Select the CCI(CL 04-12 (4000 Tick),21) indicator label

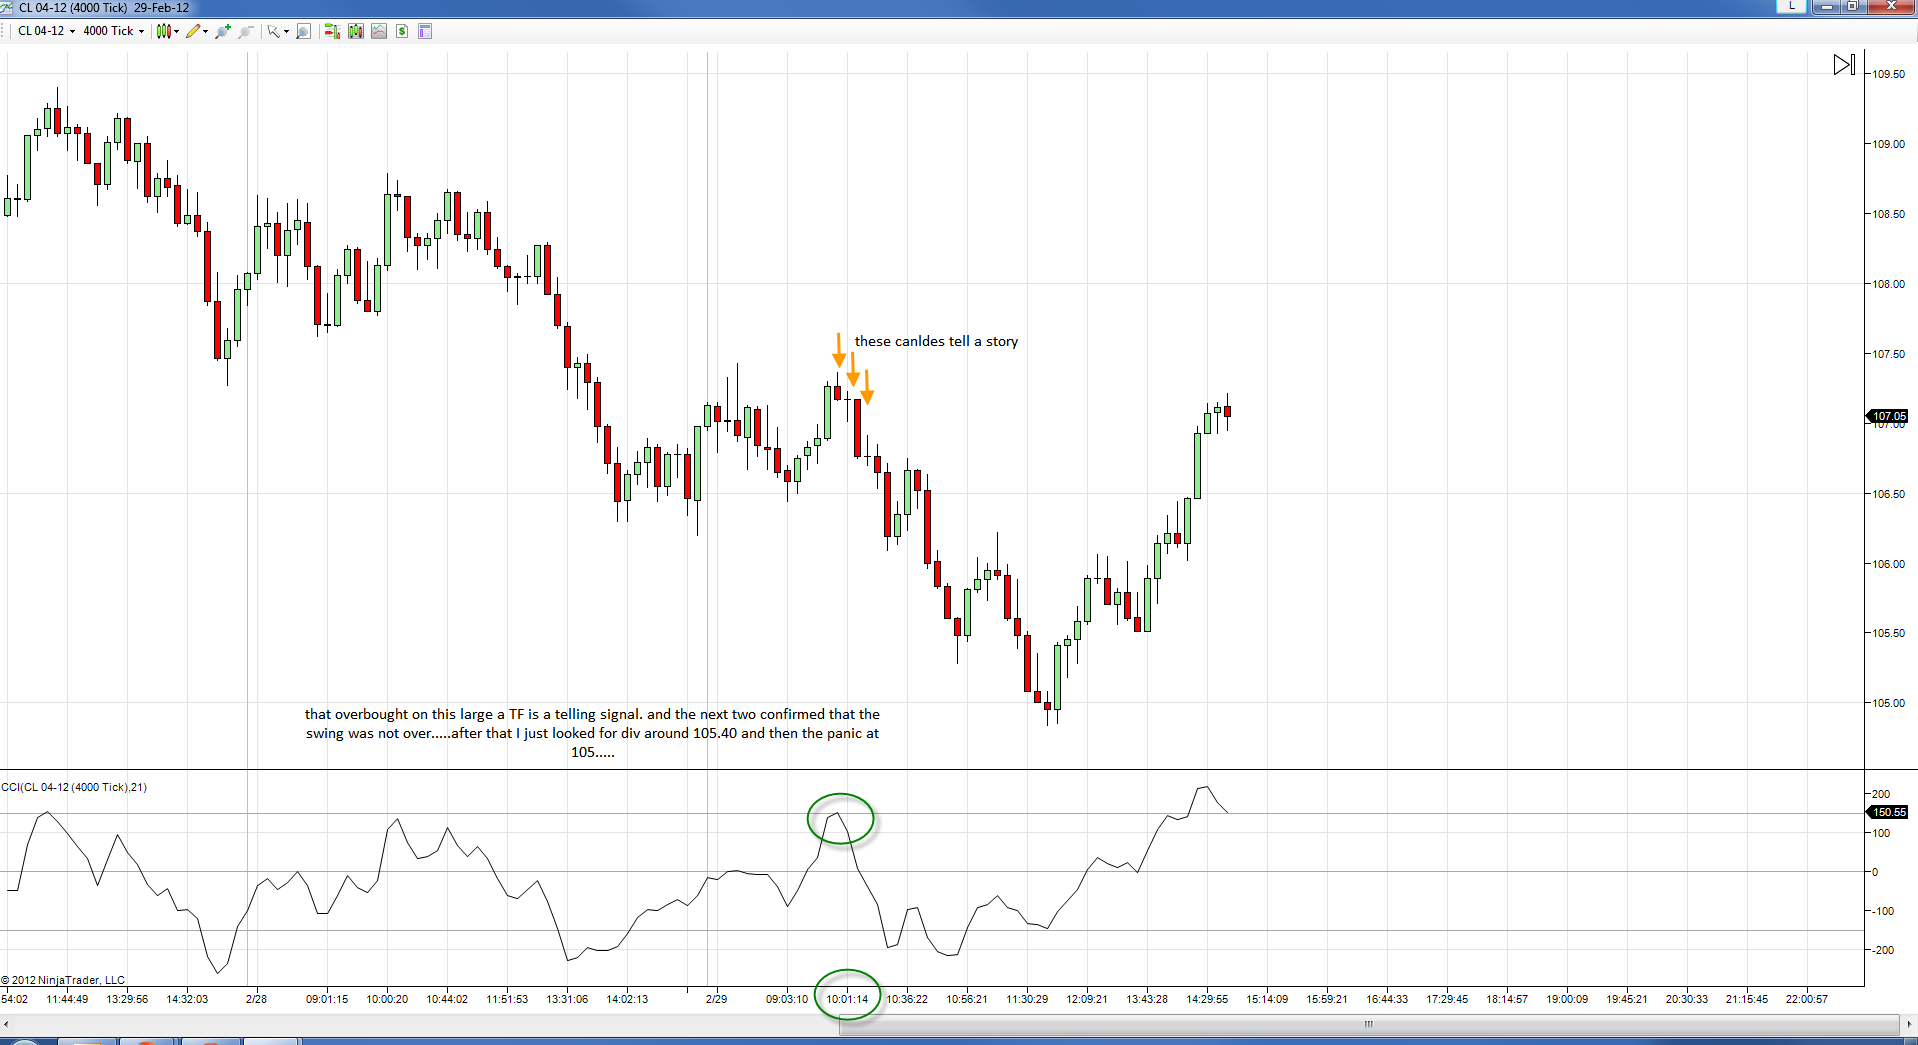pos(74,787)
